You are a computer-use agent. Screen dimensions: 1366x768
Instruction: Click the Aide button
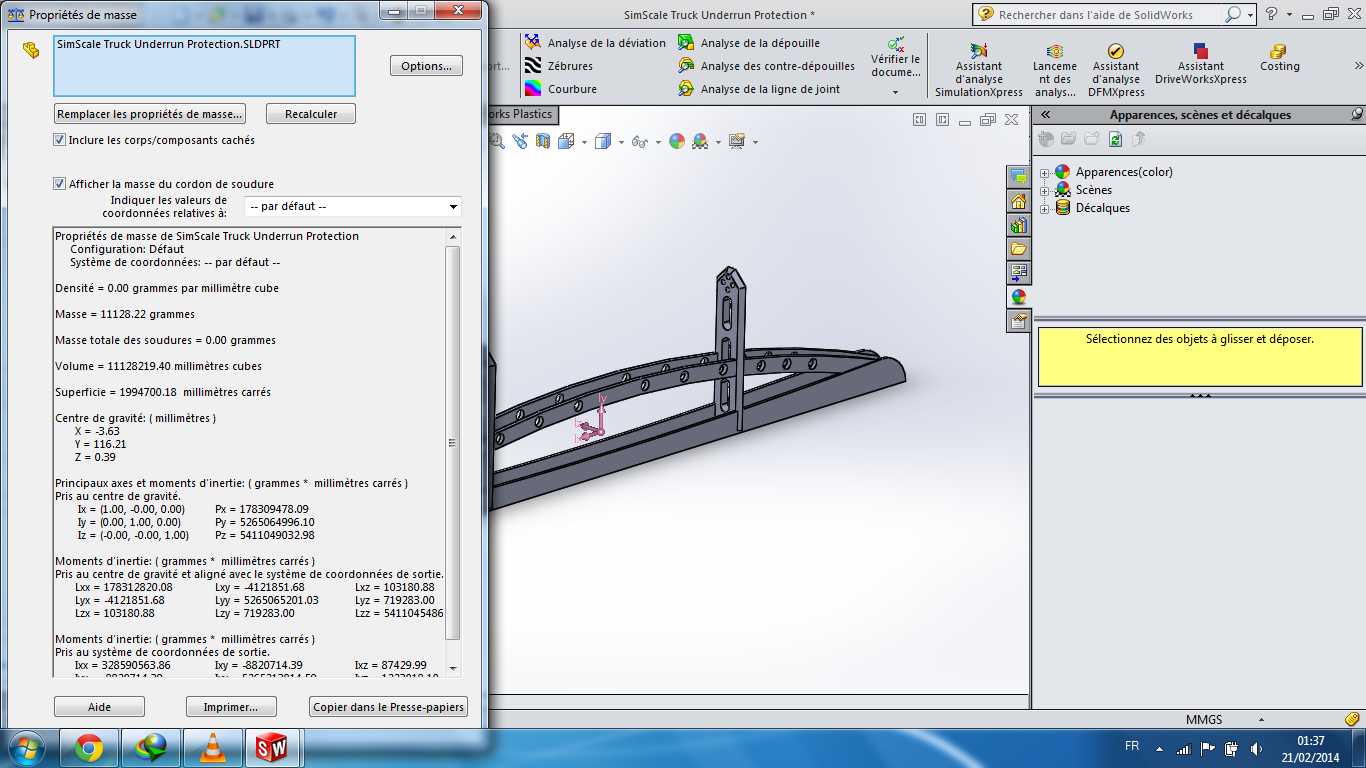pyautogui.click(x=99, y=707)
